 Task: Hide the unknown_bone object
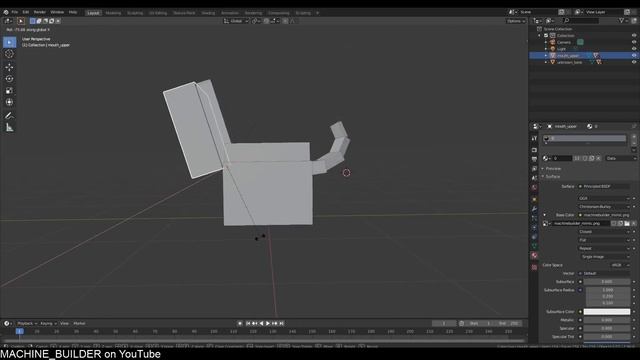click(634, 62)
